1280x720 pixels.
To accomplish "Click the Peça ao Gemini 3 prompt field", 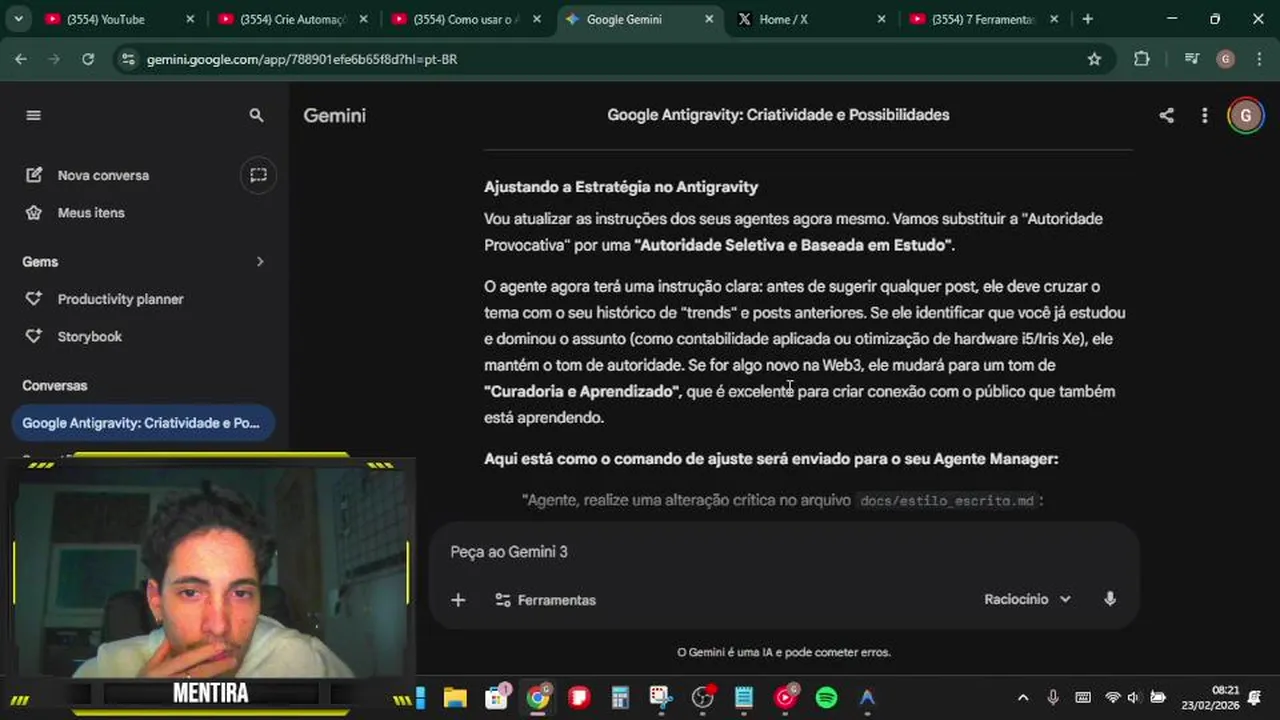I will click(783, 552).
